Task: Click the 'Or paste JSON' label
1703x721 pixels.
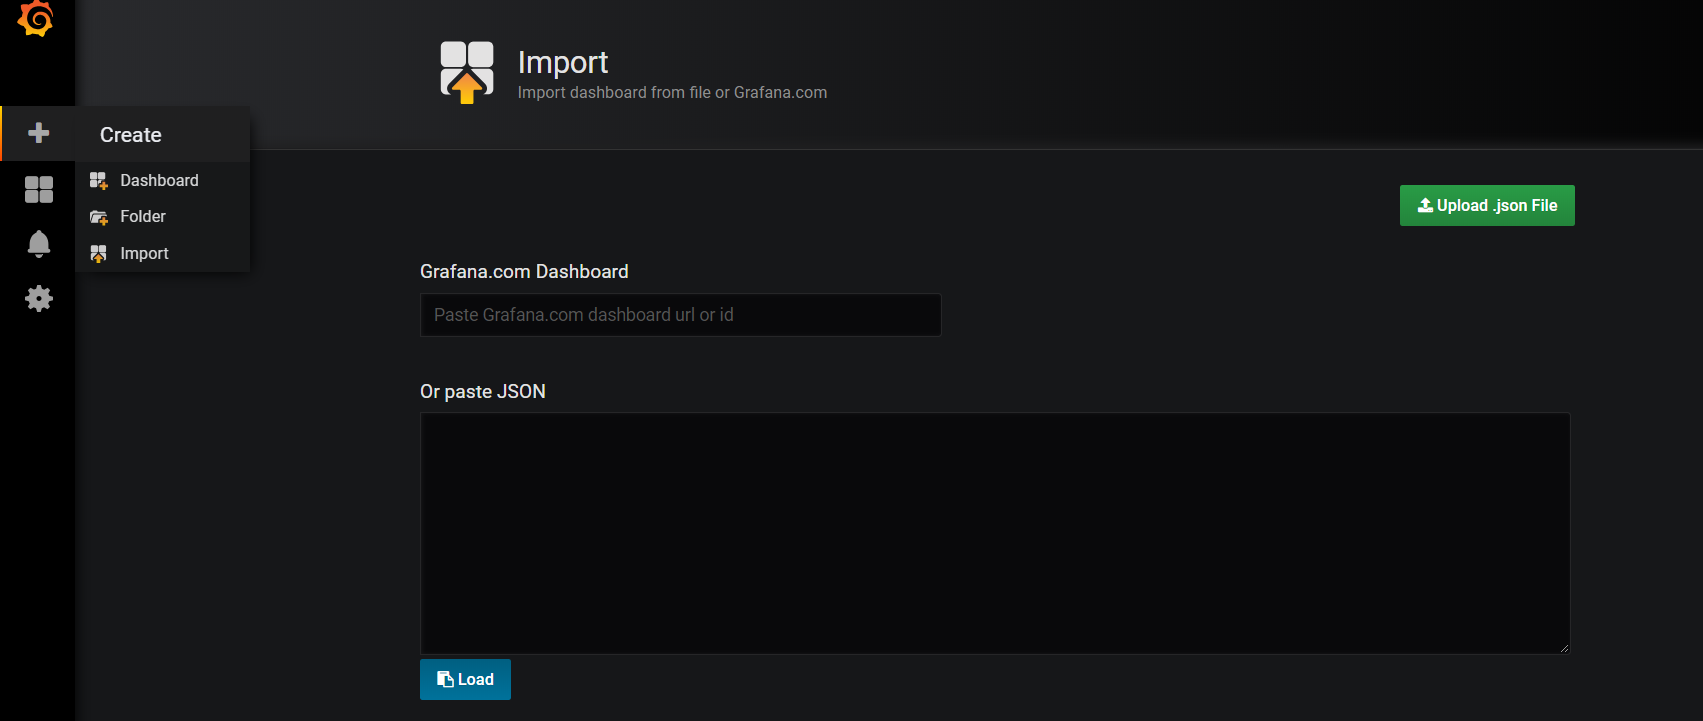Action: tap(483, 391)
